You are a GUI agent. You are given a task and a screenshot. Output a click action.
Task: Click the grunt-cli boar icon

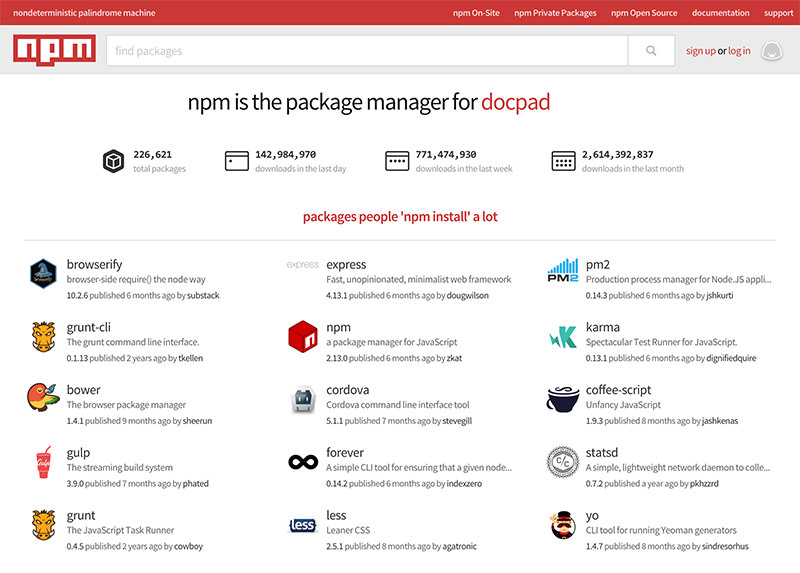43,336
